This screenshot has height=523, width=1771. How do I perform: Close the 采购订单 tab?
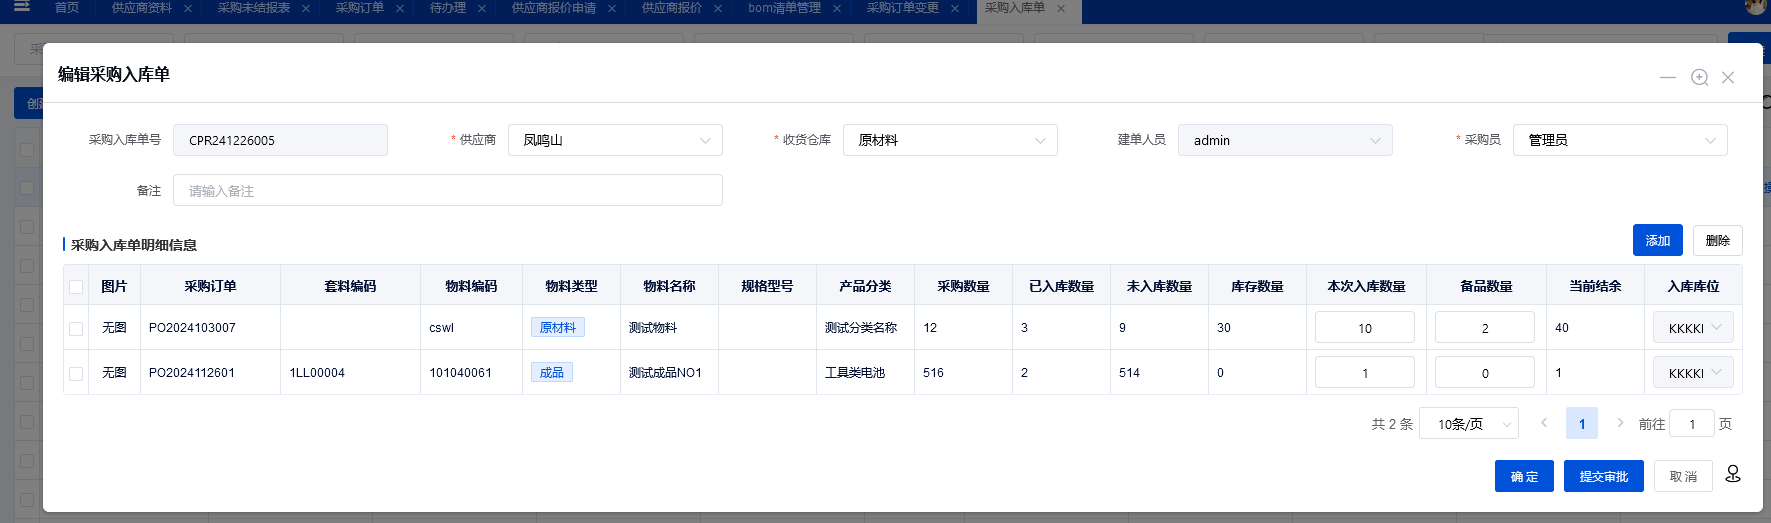click(x=400, y=8)
